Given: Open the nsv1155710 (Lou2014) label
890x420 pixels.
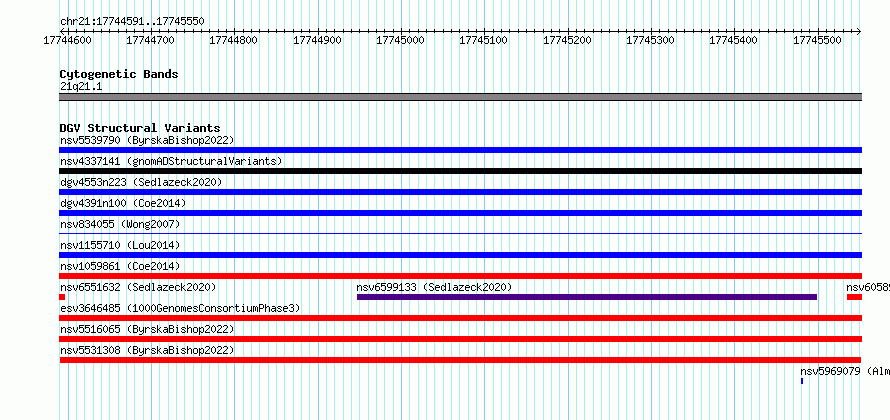Looking at the screenshot, I should [x=120, y=245].
